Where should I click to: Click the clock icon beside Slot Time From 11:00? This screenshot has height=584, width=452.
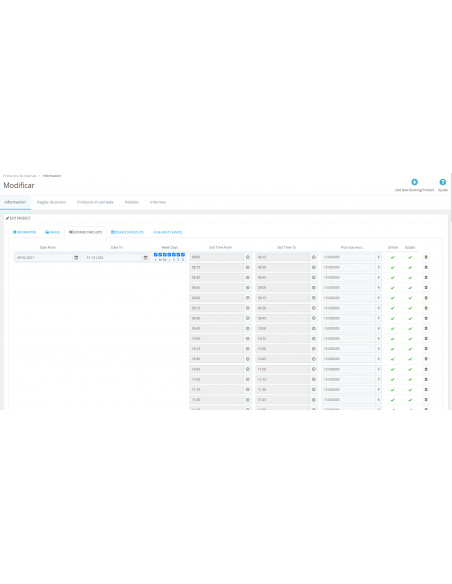point(248,379)
